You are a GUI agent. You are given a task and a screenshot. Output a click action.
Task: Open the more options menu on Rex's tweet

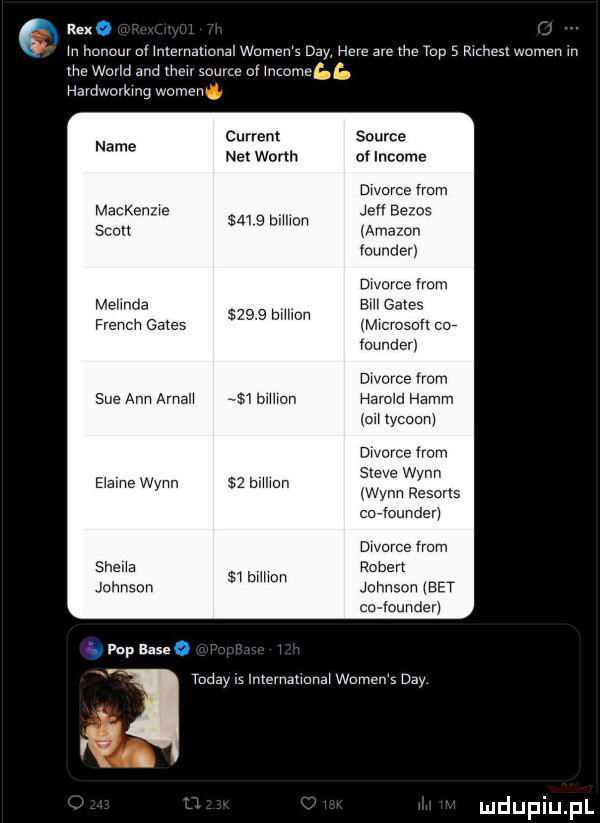(x=570, y=30)
